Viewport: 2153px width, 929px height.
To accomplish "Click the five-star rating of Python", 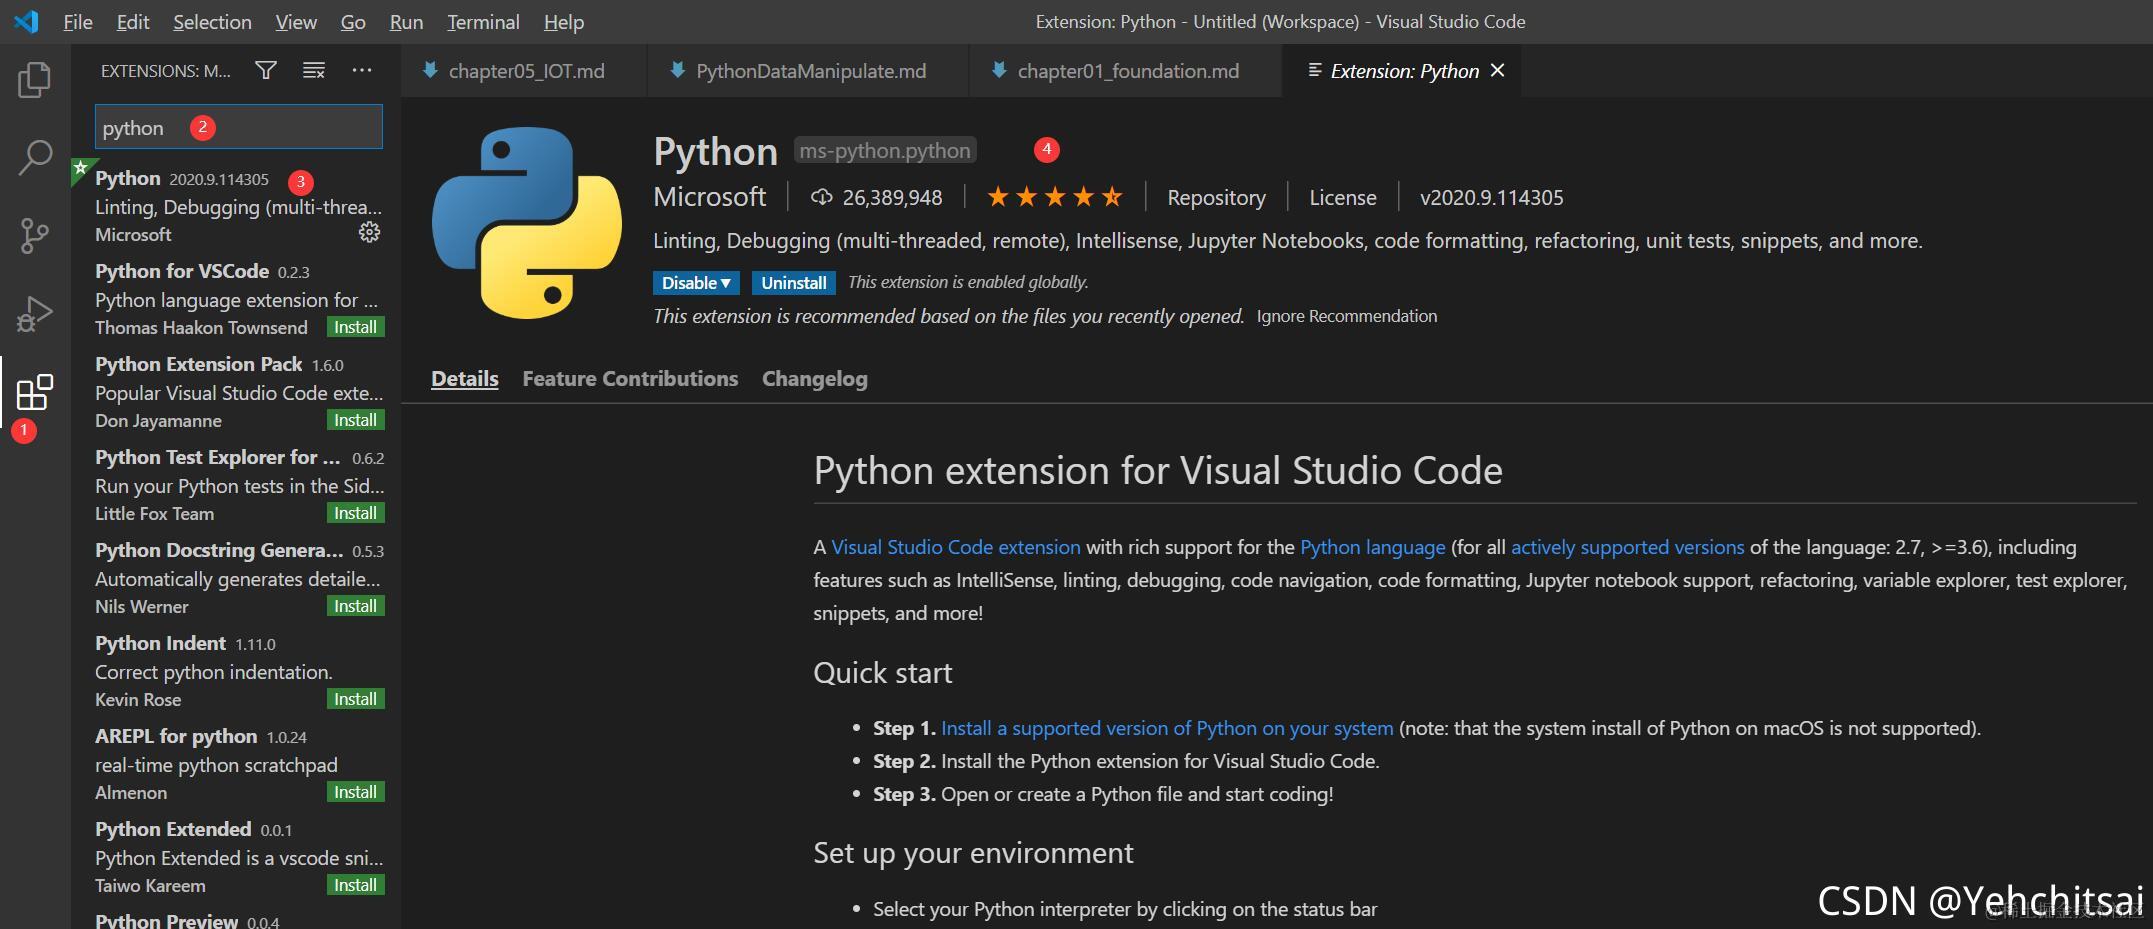I will [x=1054, y=197].
